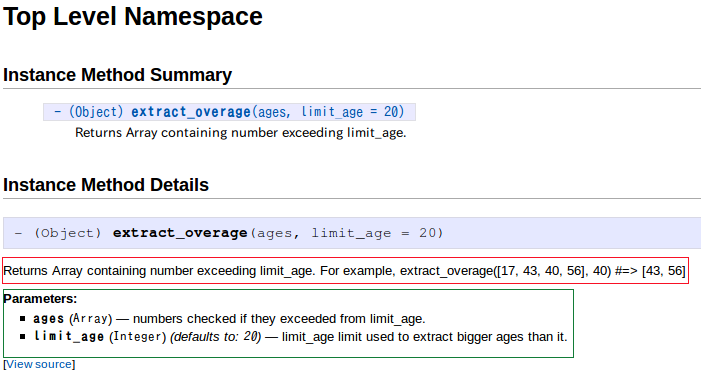This screenshot has height=383, width=701.
Task: Open the extract_overage summary link
Action: 190,112
